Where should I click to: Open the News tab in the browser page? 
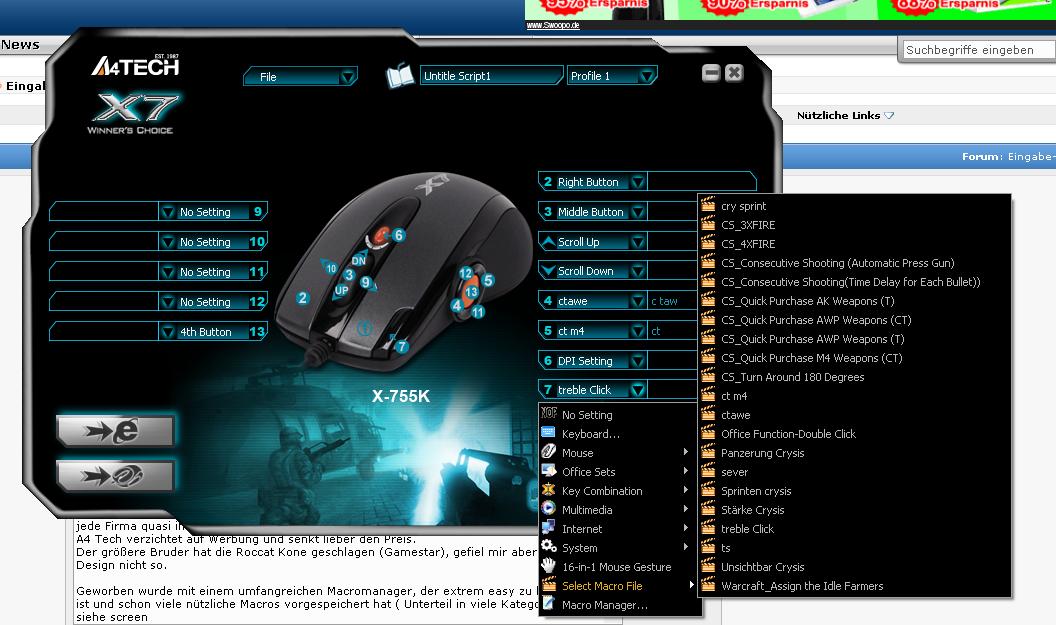[20, 44]
